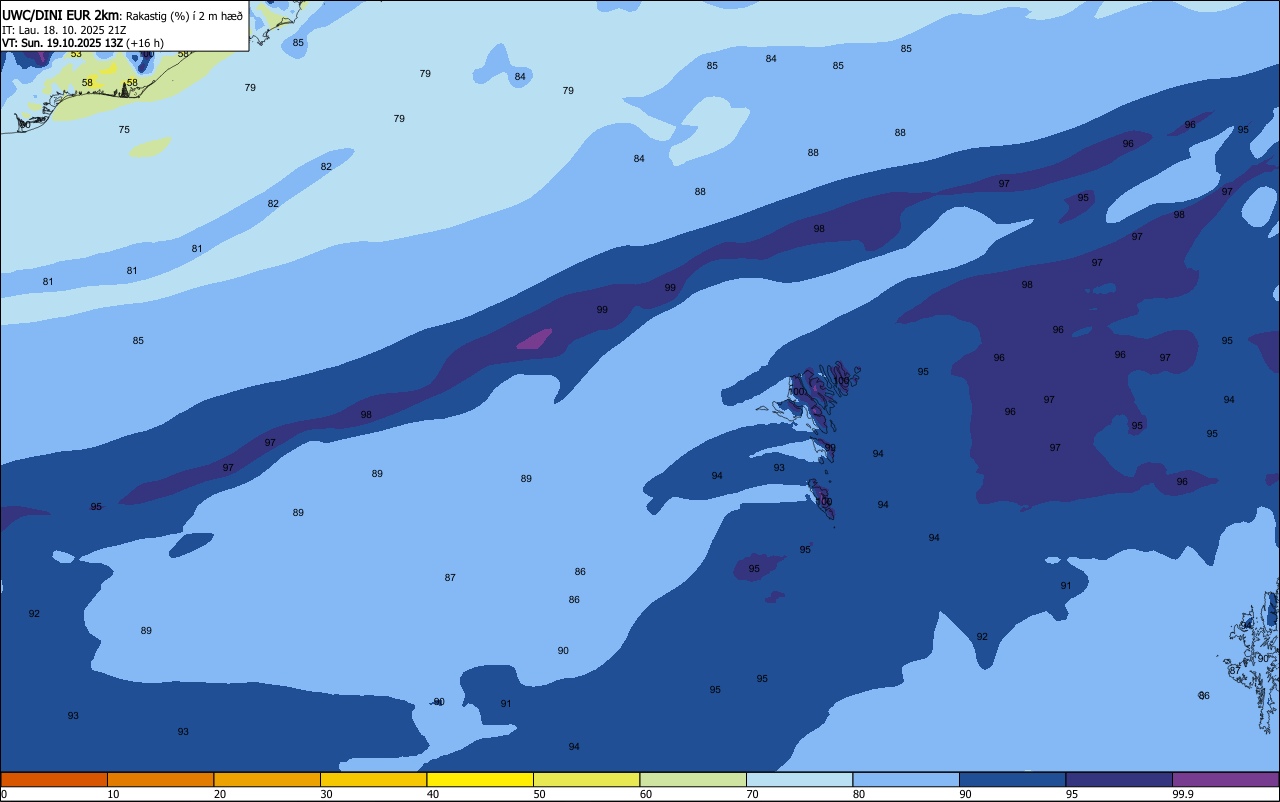1280x802 pixels.
Task: Click the "30" legend tick label
Action: click(x=326, y=794)
